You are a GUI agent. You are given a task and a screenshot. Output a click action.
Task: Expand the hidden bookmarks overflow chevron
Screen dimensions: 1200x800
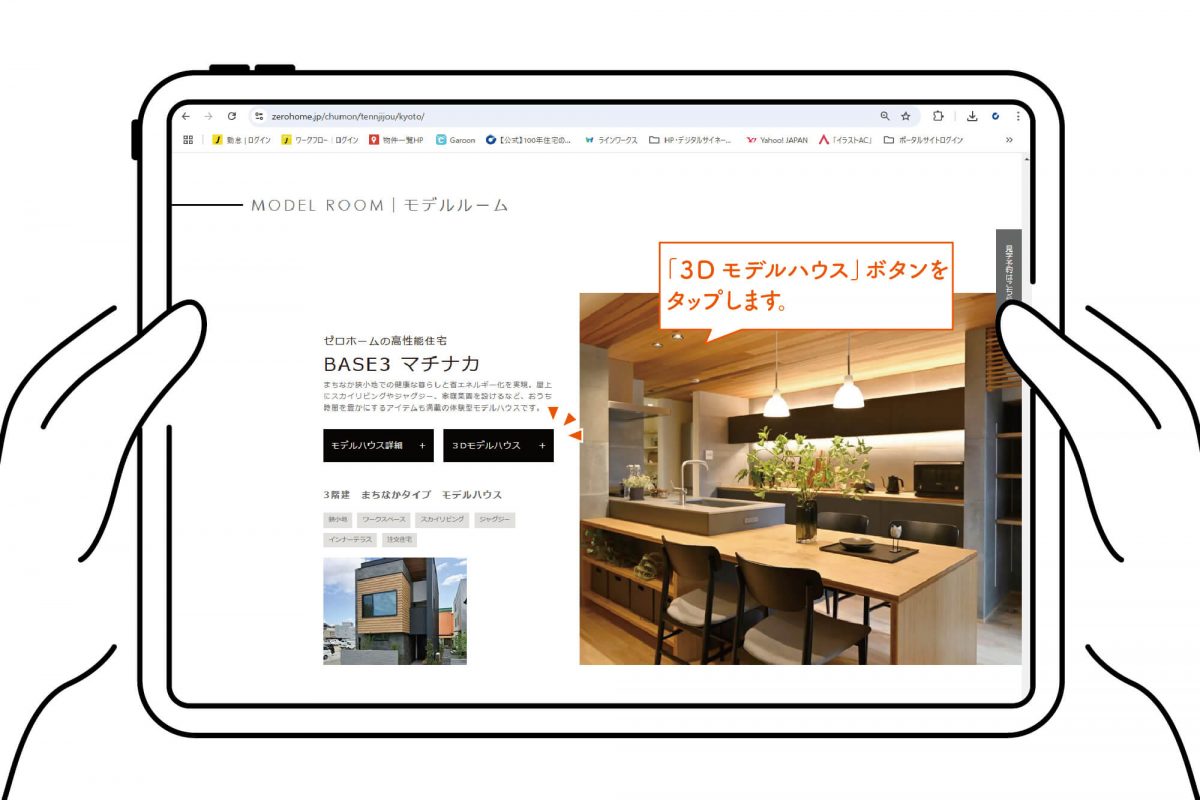[1008, 140]
